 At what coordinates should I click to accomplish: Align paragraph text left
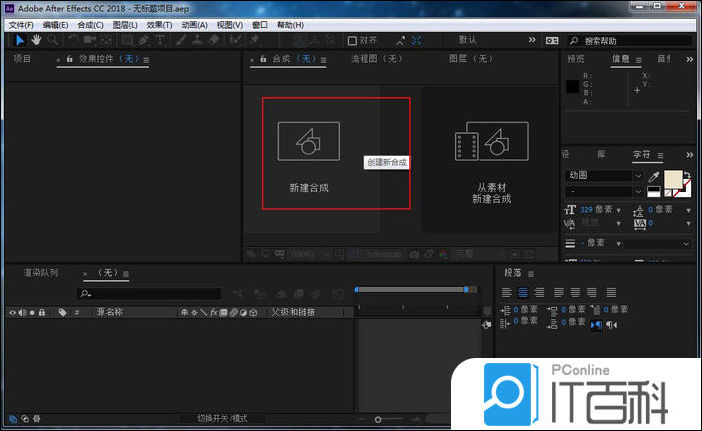click(x=507, y=293)
